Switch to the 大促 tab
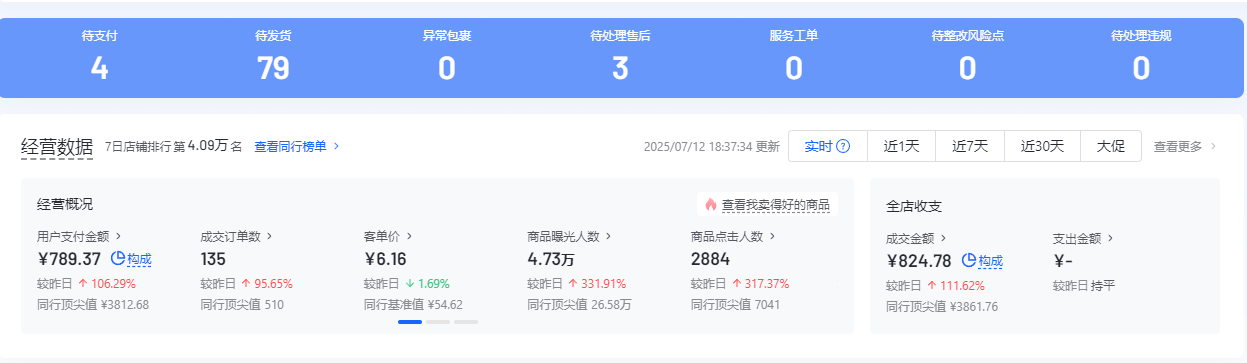This screenshot has height=363, width=1247. 1111,146
